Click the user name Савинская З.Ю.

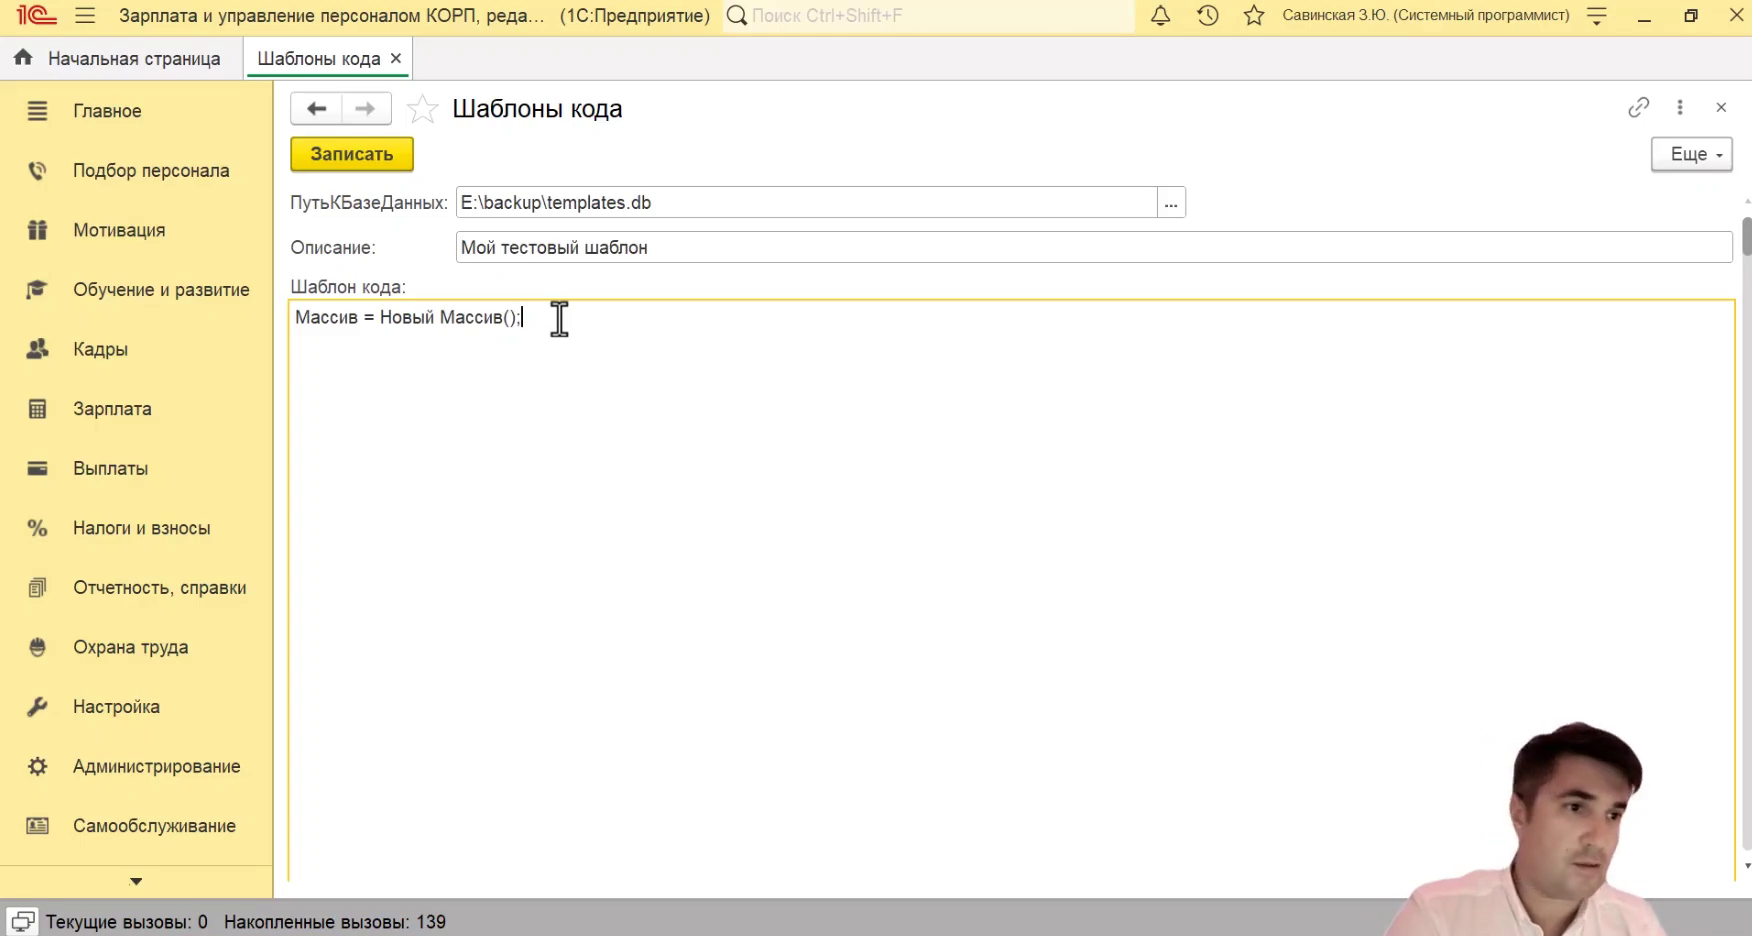point(1426,16)
